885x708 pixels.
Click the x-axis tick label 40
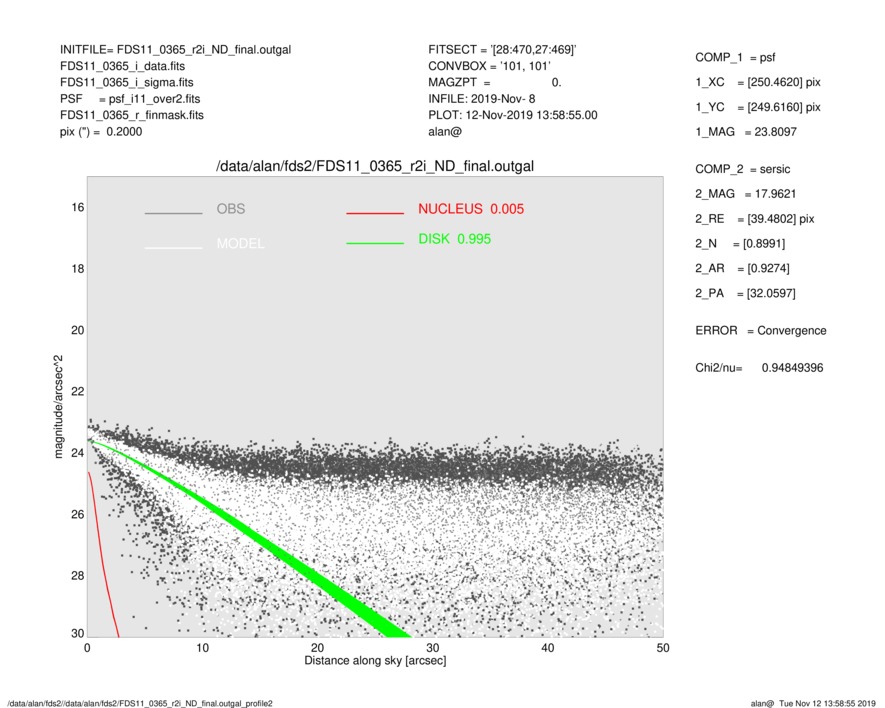coord(548,648)
